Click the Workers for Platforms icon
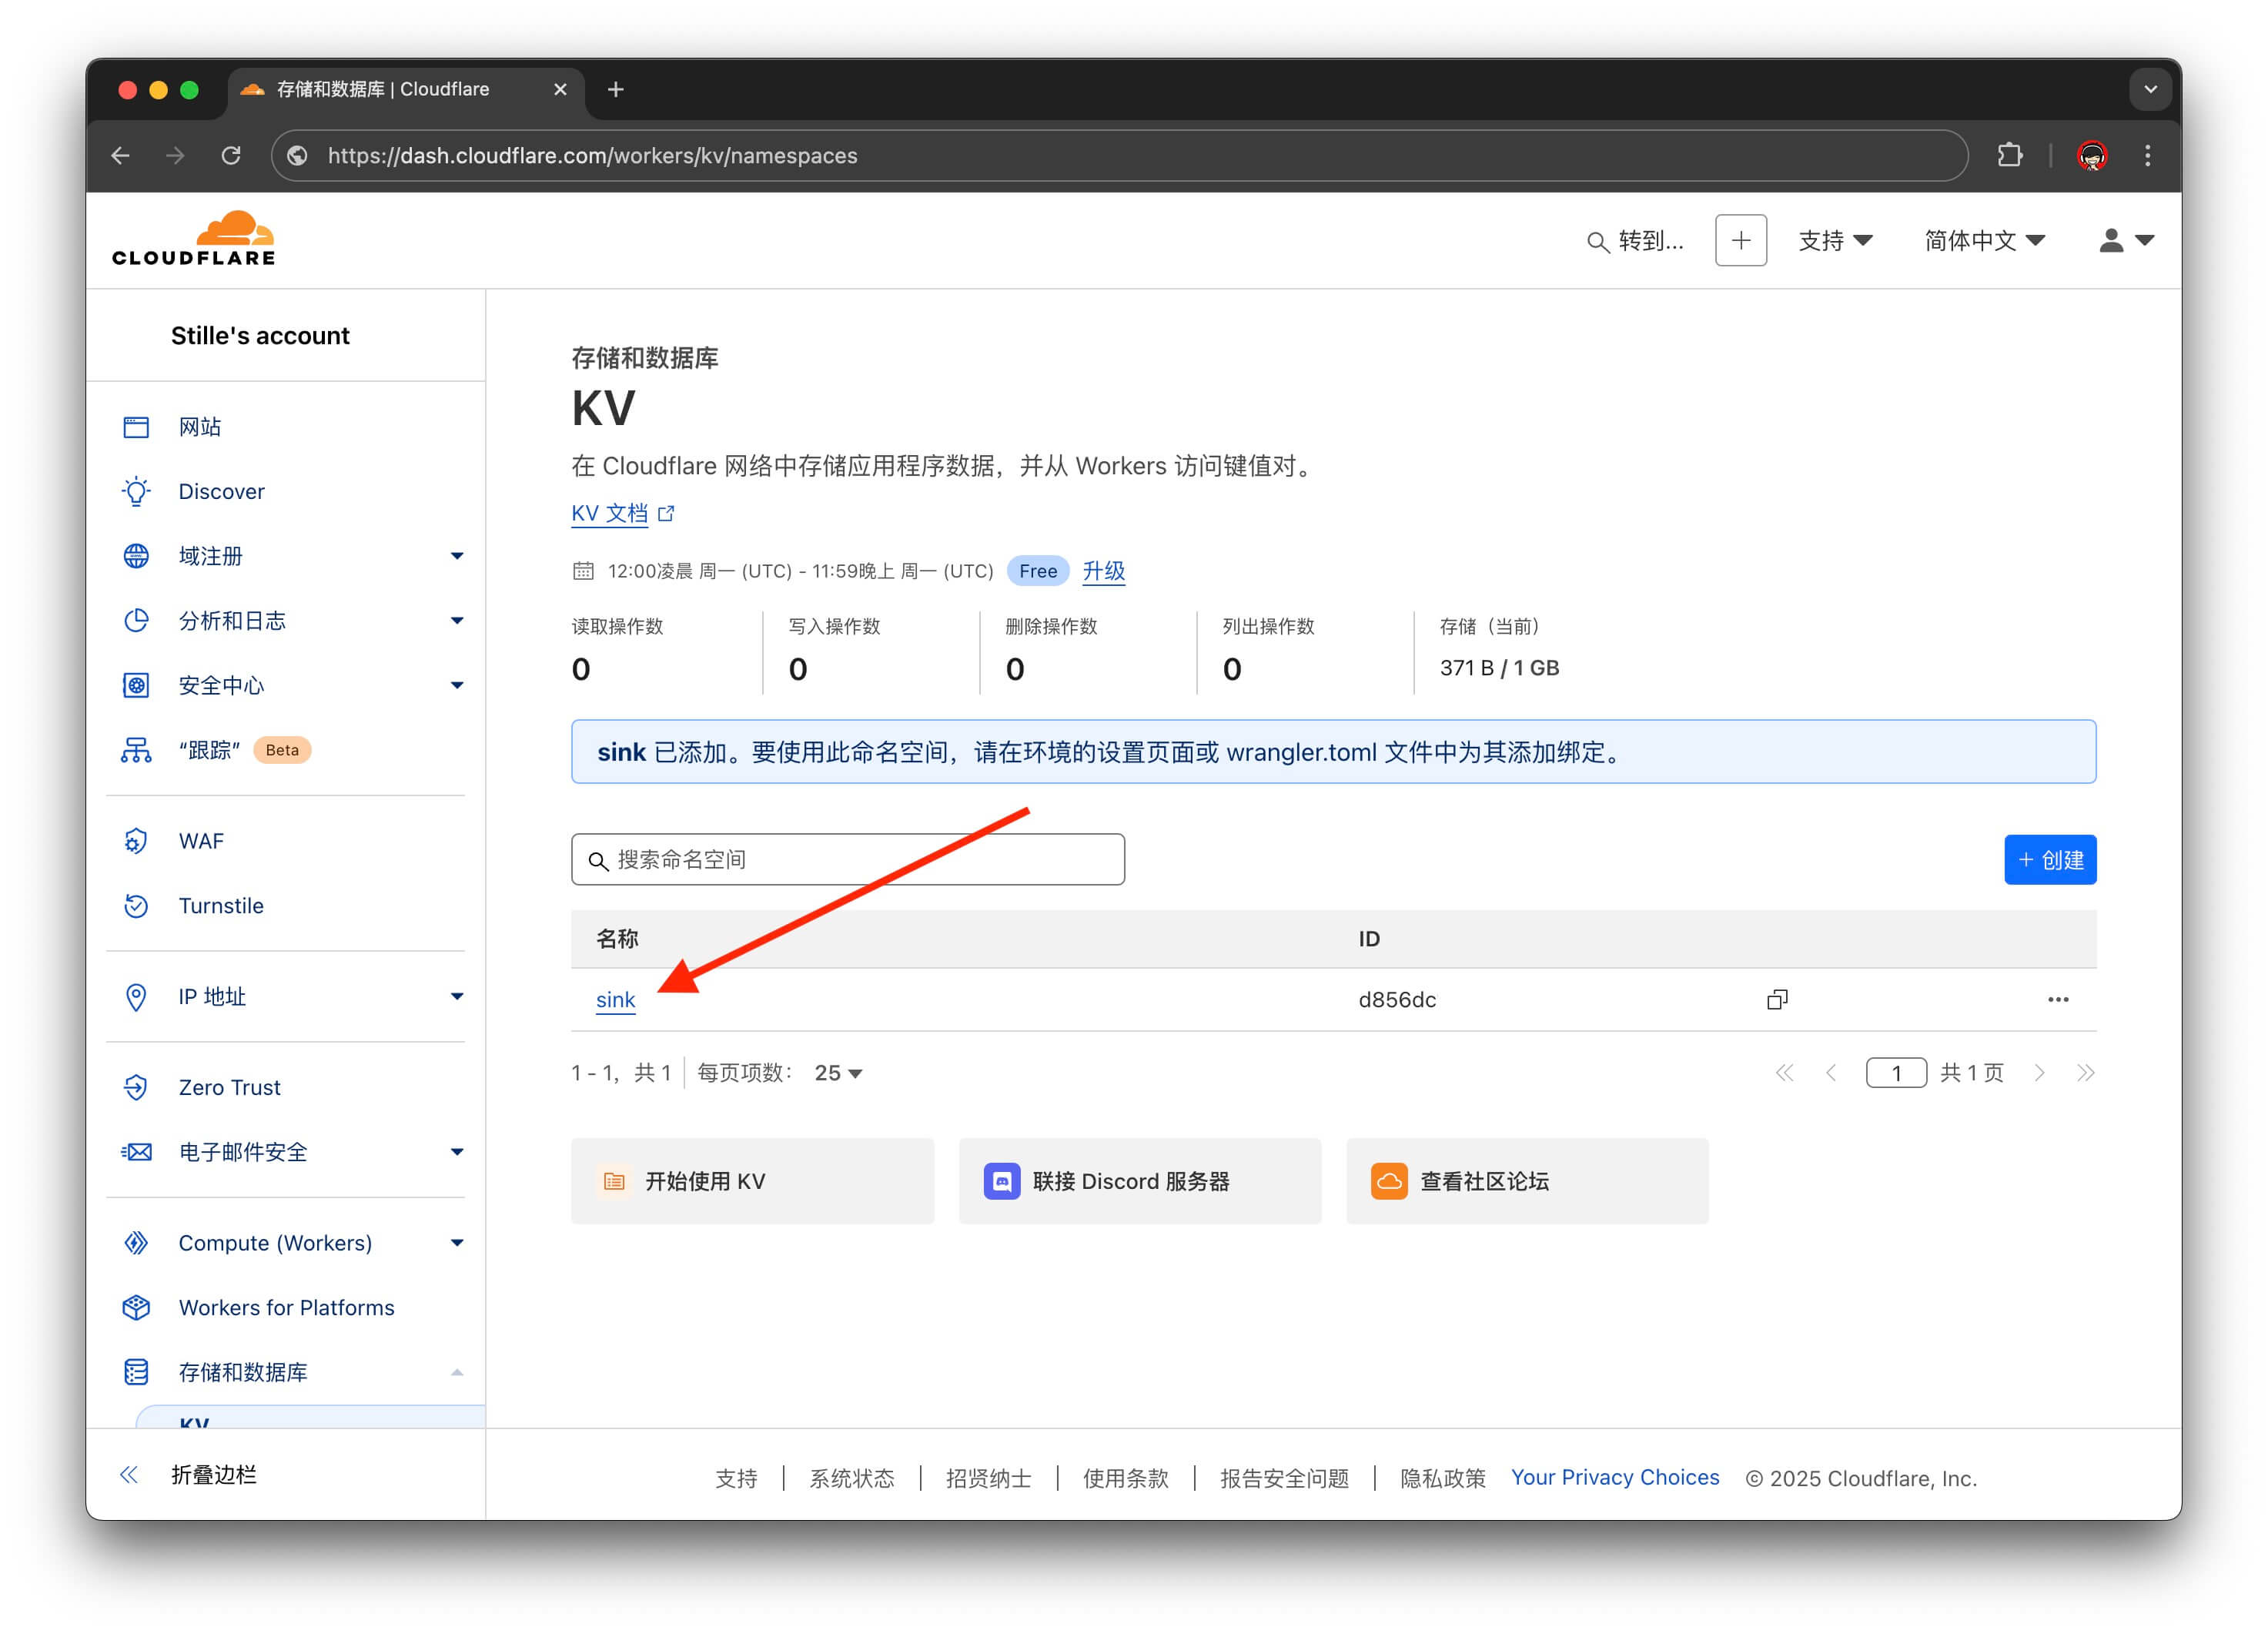Image resolution: width=2268 pixels, height=1634 pixels. click(136, 1308)
